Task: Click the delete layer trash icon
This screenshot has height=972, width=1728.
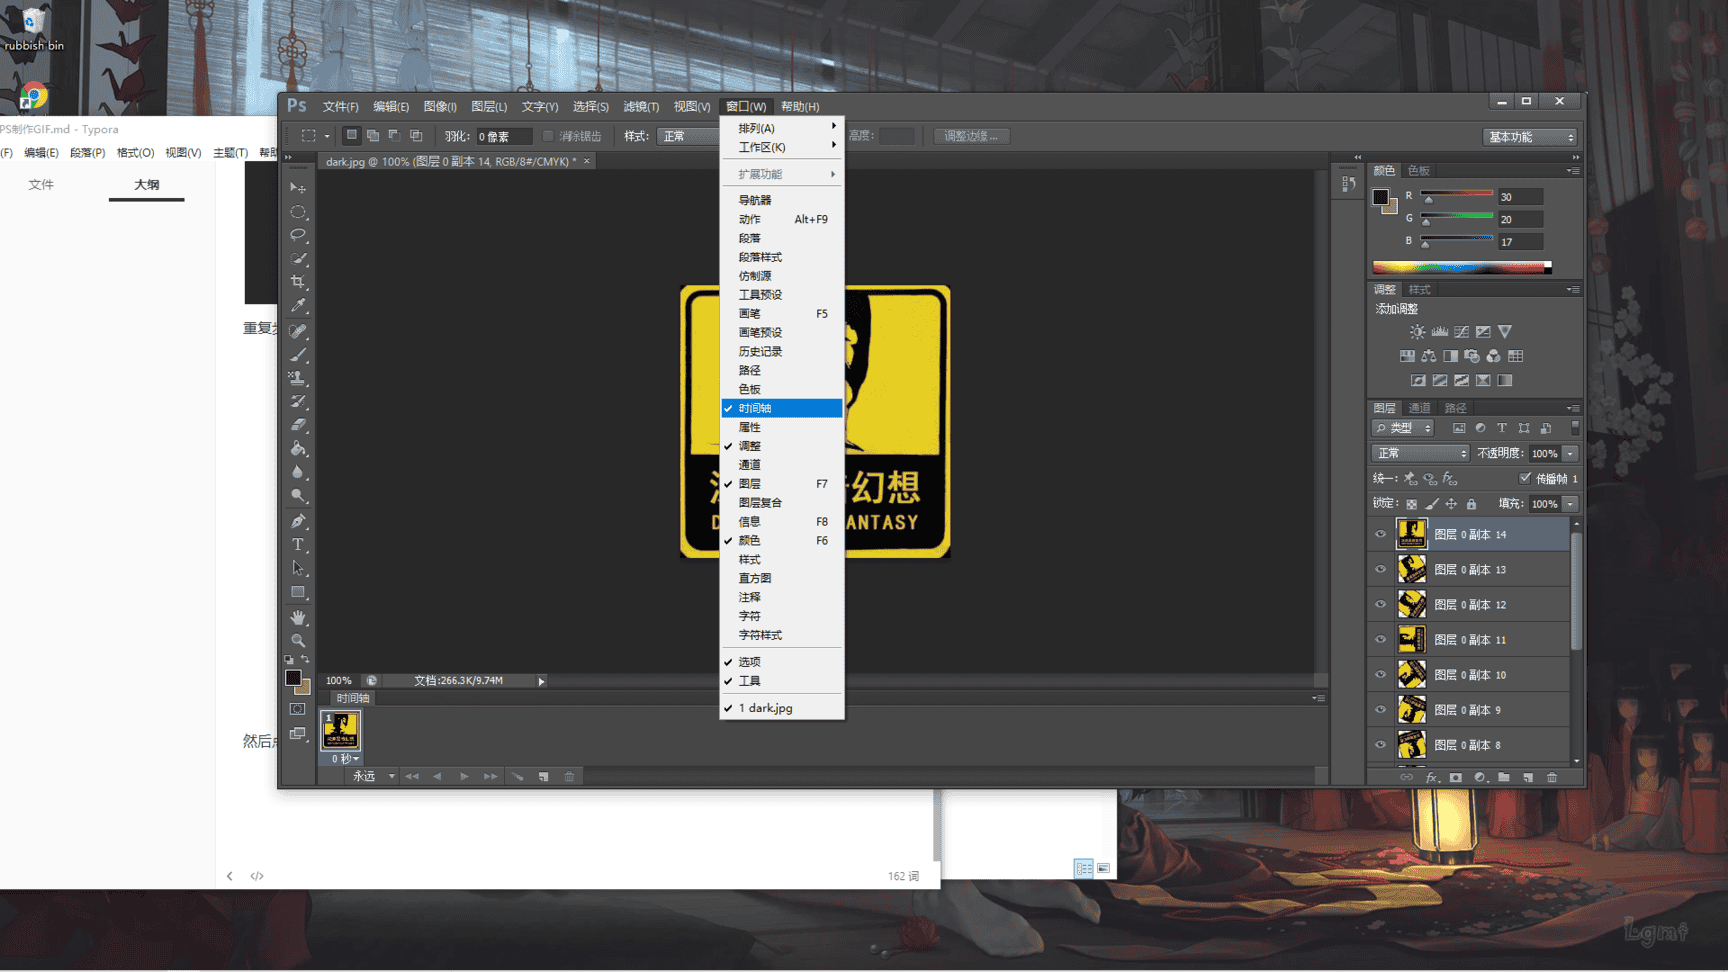Action: 1552,777
